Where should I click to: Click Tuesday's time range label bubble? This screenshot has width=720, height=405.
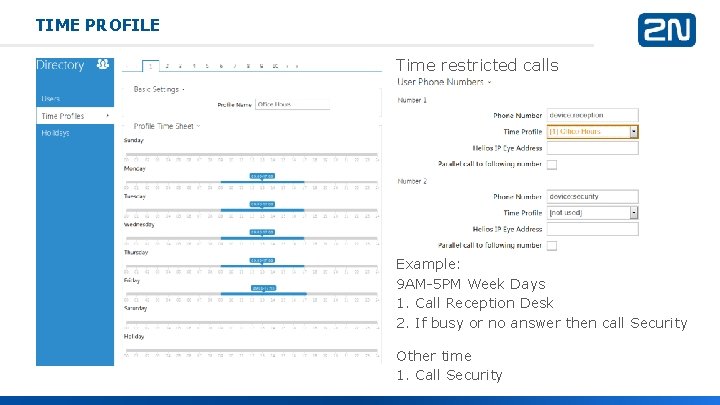(x=262, y=204)
